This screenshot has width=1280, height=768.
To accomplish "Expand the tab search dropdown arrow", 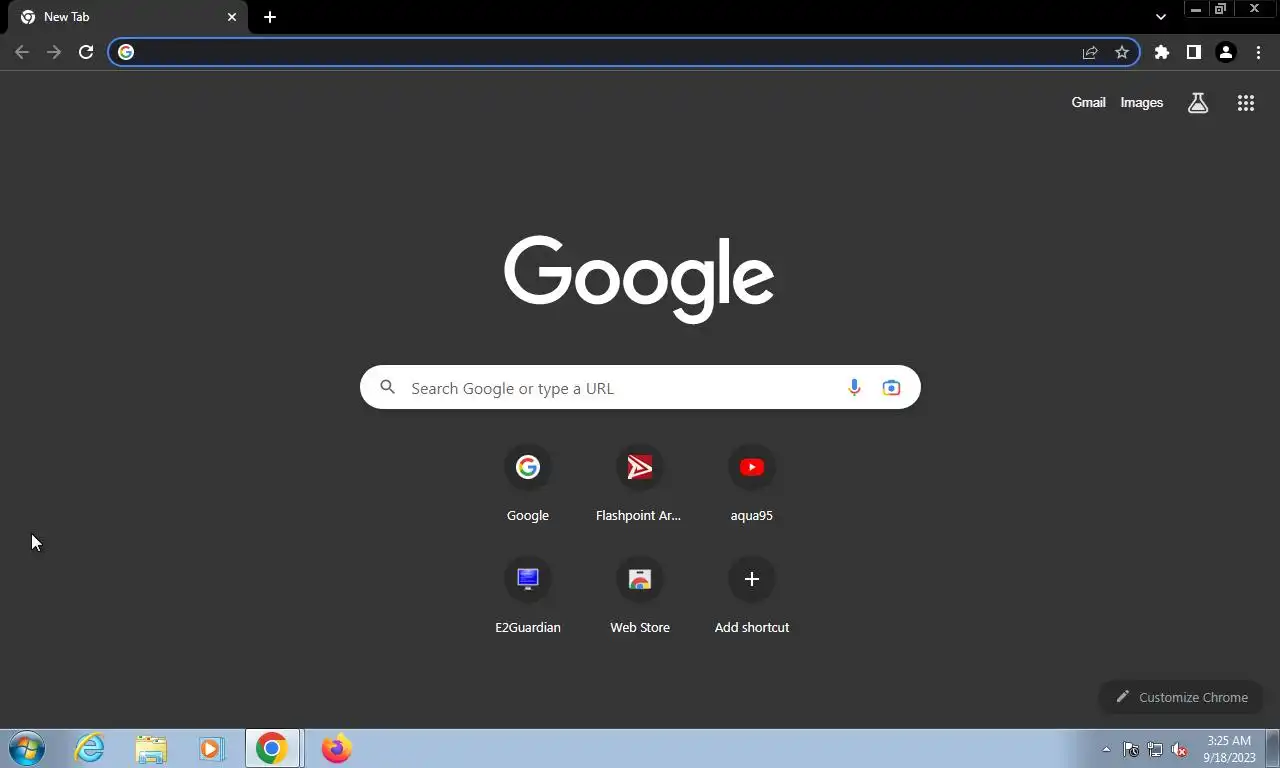I will pyautogui.click(x=1161, y=17).
